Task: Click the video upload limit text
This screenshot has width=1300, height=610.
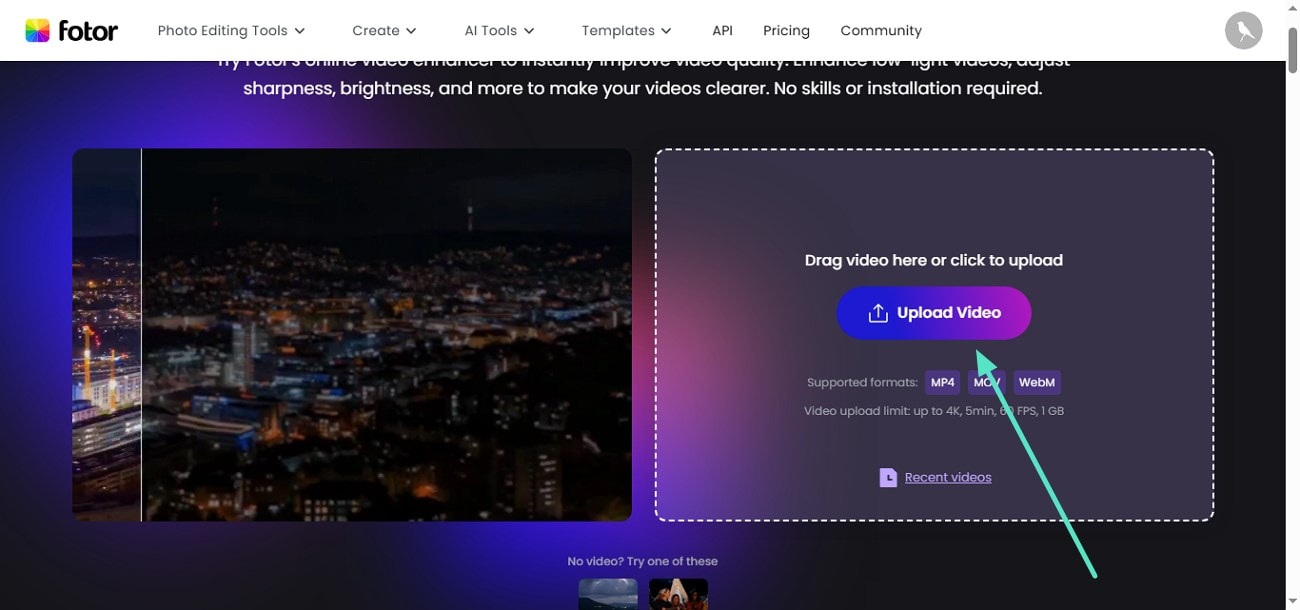Action: click(x=934, y=411)
